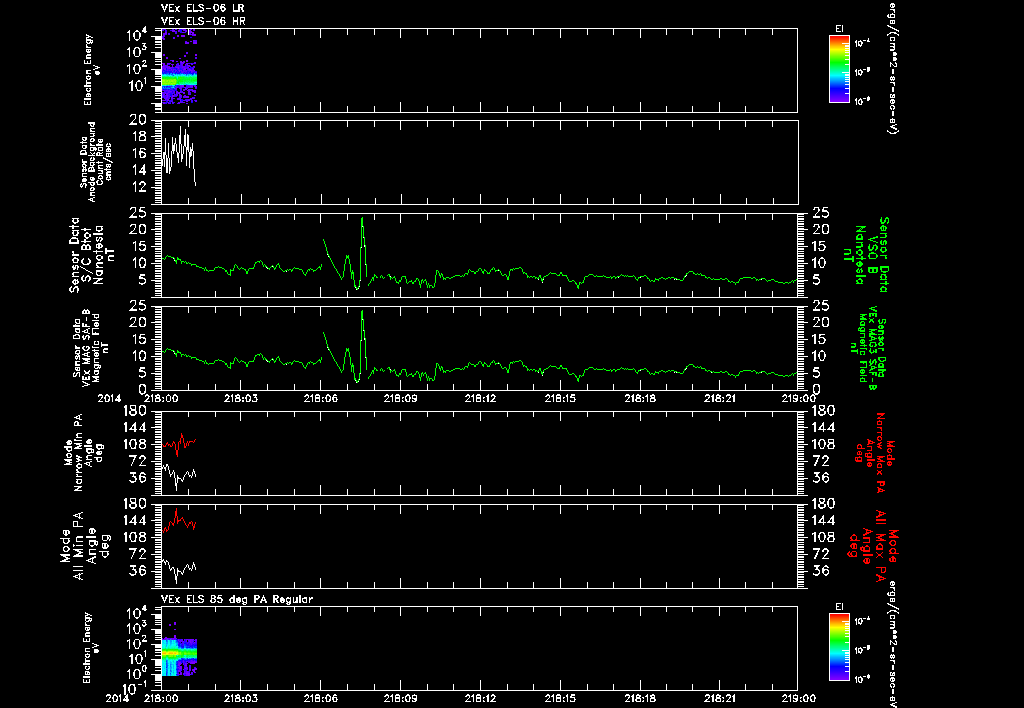Click the 10^-6 tick of the bottom El color bar
The image size is (1024, 708).
point(862,678)
